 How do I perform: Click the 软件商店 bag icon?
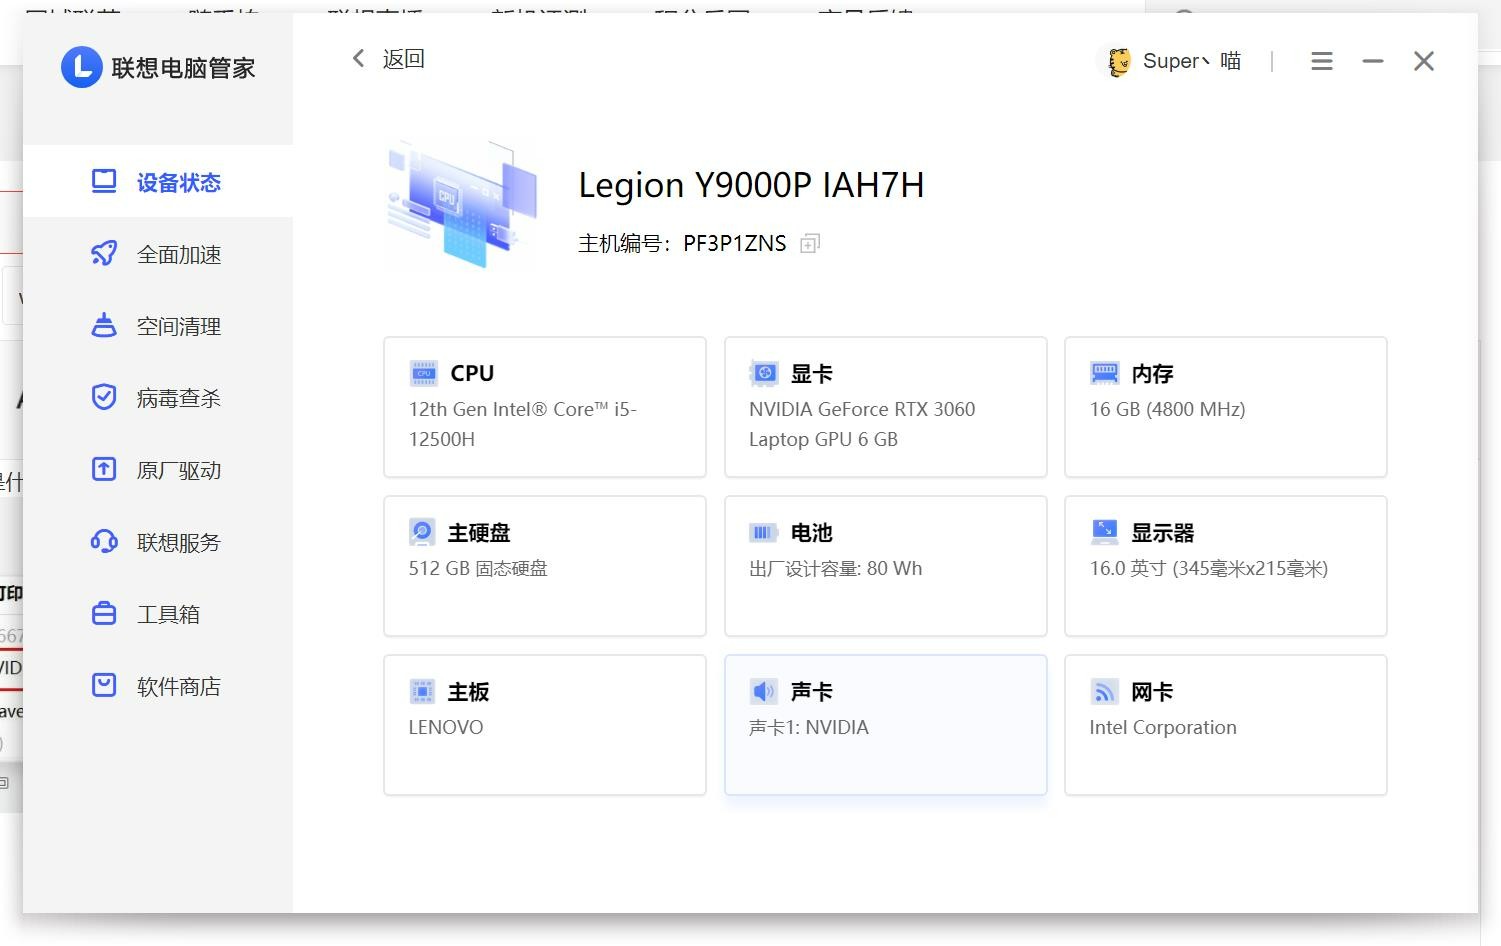point(104,685)
